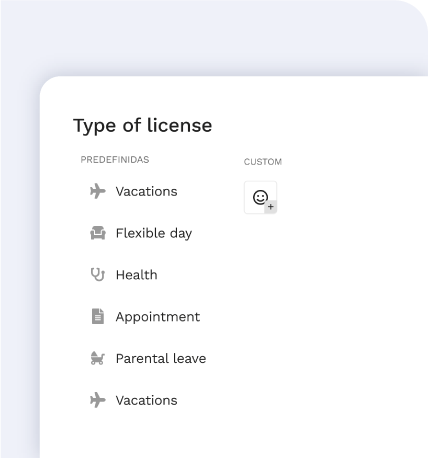This screenshot has width=429, height=459.
Task: Click the airplane icon below Parental leave
Action: coord(98,400)
